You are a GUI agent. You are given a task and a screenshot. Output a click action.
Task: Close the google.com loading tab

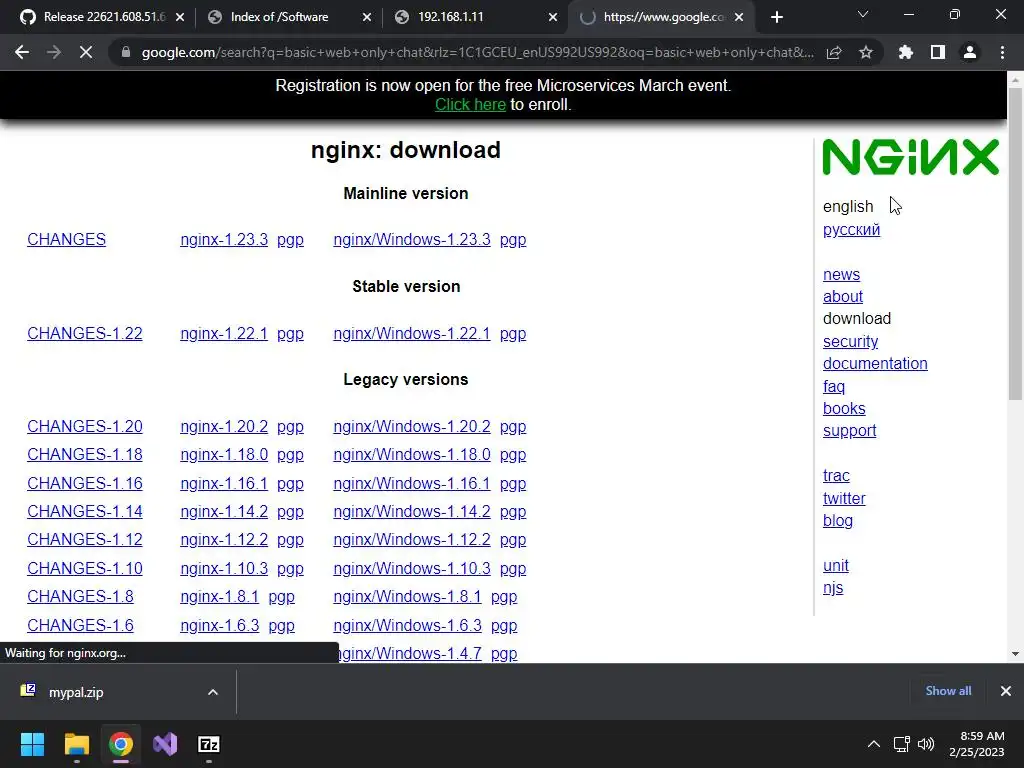[x=739, y=17]
